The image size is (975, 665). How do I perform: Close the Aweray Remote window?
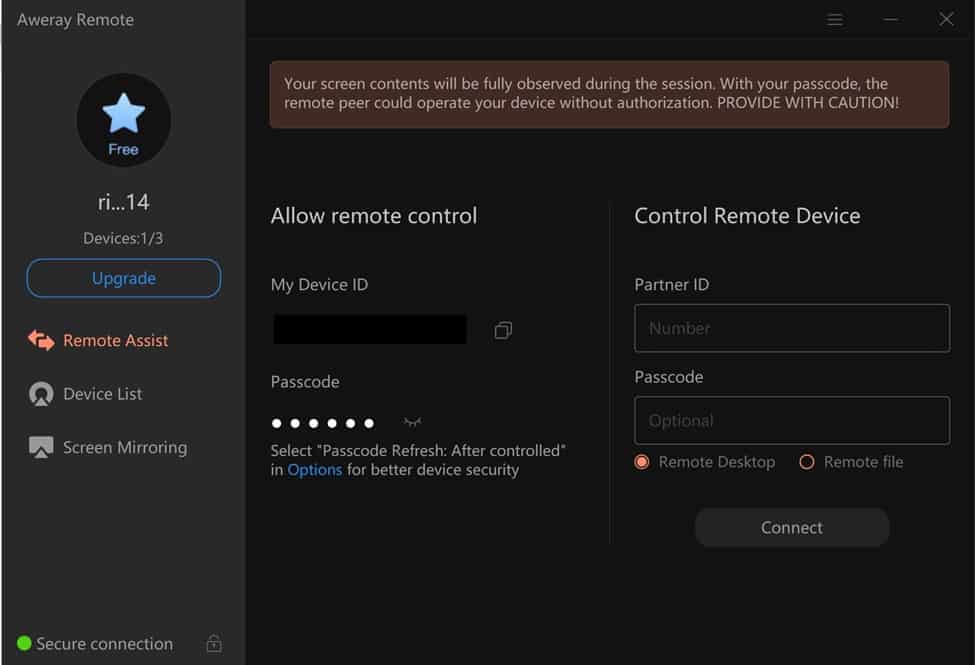click(946, 19)
